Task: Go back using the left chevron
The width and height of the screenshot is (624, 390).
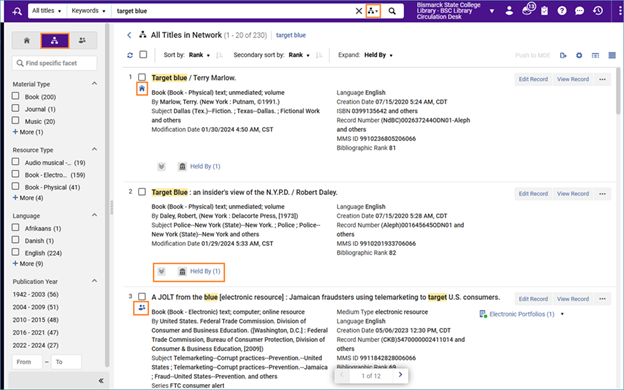Action: coord(129,35)
